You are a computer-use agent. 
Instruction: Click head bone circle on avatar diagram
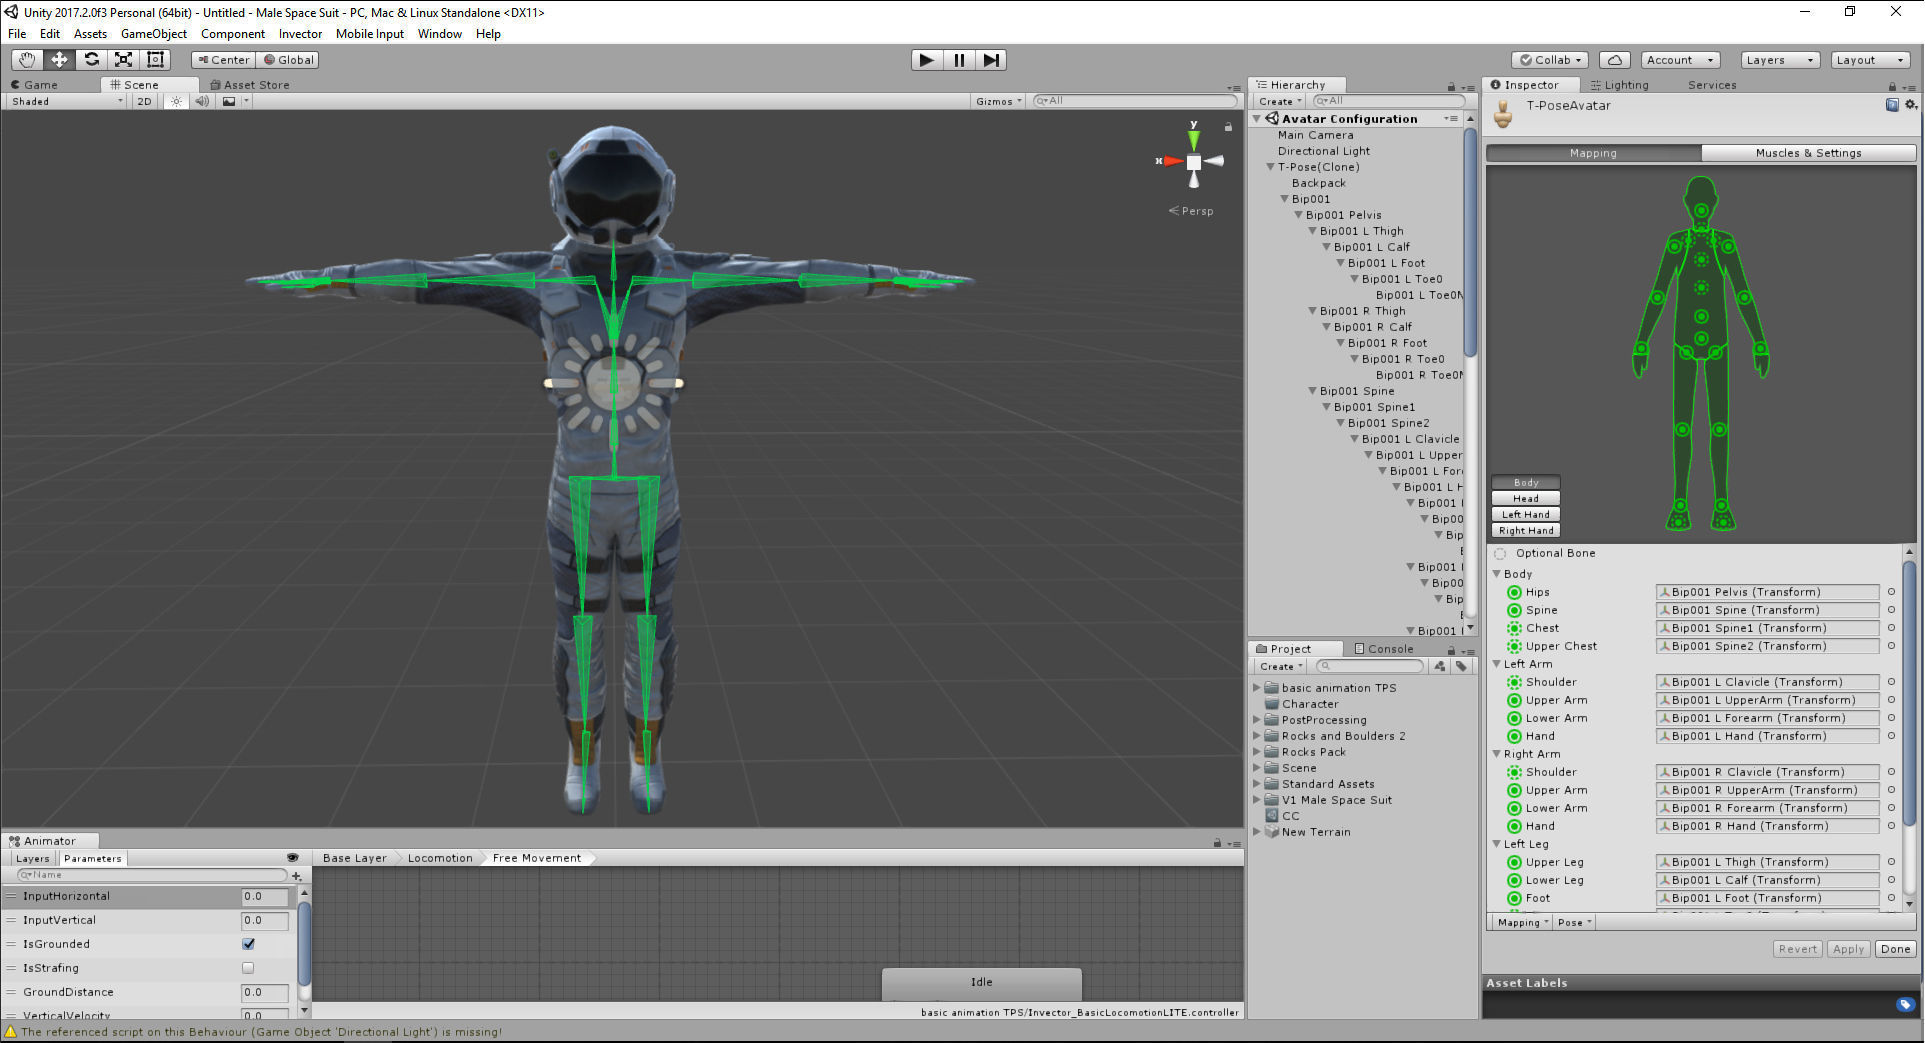pos(1701,211)
